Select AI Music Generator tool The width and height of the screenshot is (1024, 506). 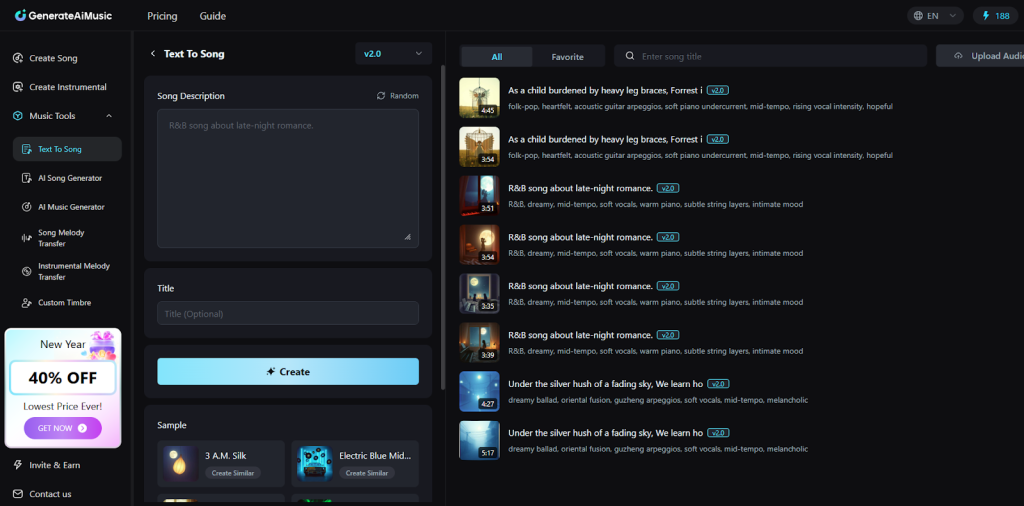[x=70, y=207]
